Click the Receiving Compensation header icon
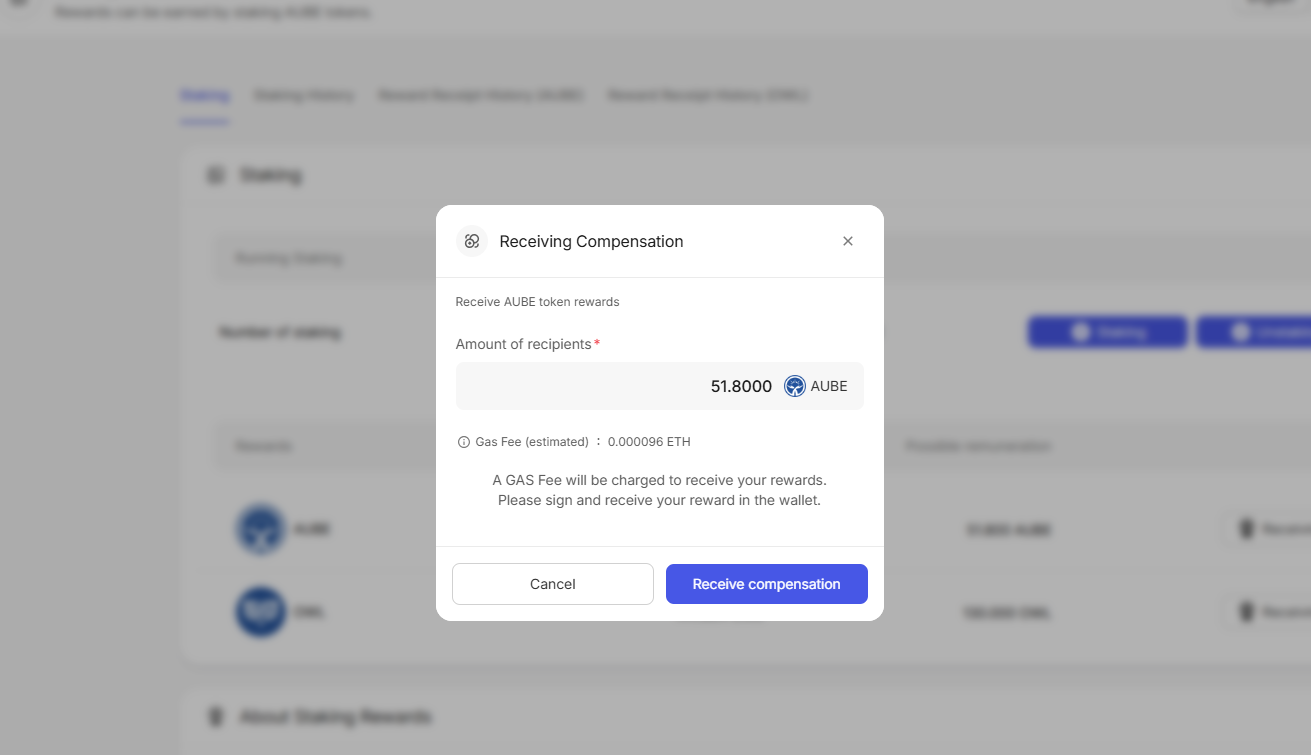The width and height of the screenshot is (1311, 755). (471, 241)
